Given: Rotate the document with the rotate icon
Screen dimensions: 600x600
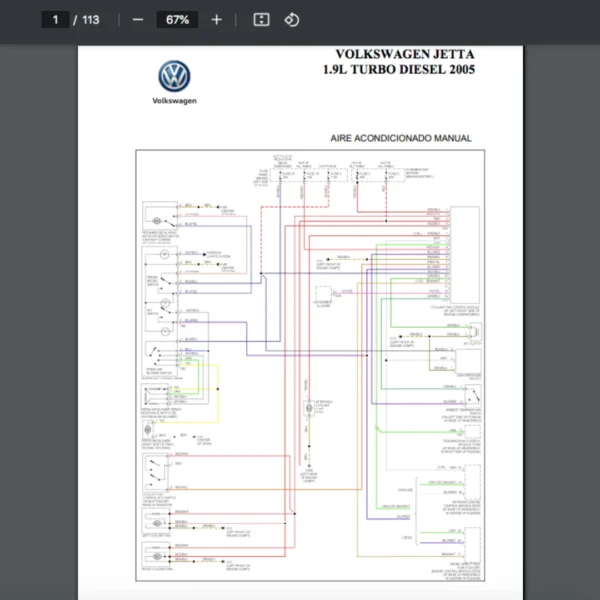Looking at the screenshot, I should click(292, 20).
